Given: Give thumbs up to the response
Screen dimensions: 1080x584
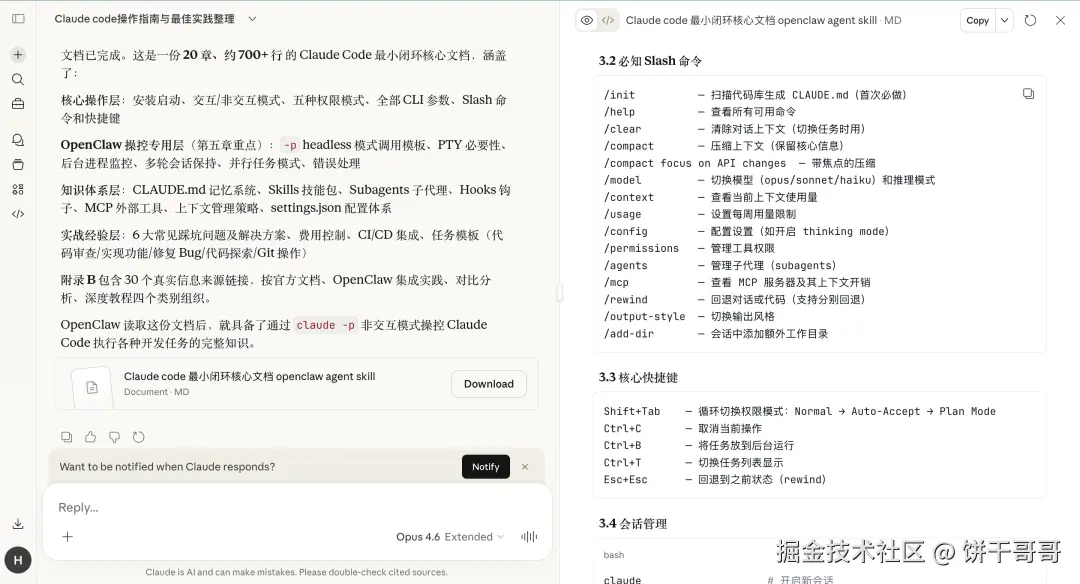Looking at the screenshot, I should [x=90, y=437].
